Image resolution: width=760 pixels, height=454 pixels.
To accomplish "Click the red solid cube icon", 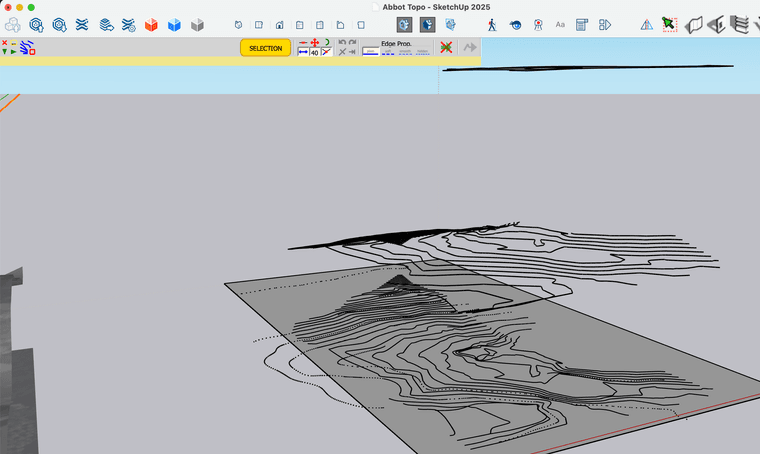I will click(152, 24).
